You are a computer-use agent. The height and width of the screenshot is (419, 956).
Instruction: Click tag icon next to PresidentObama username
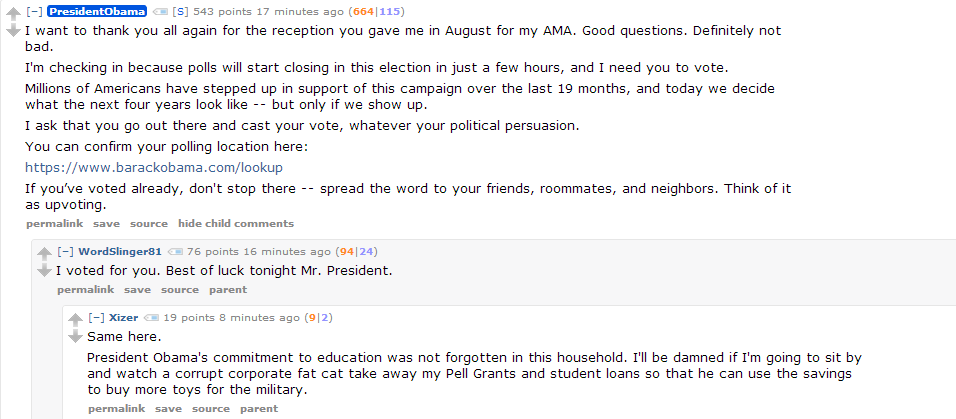coord(160,12)
